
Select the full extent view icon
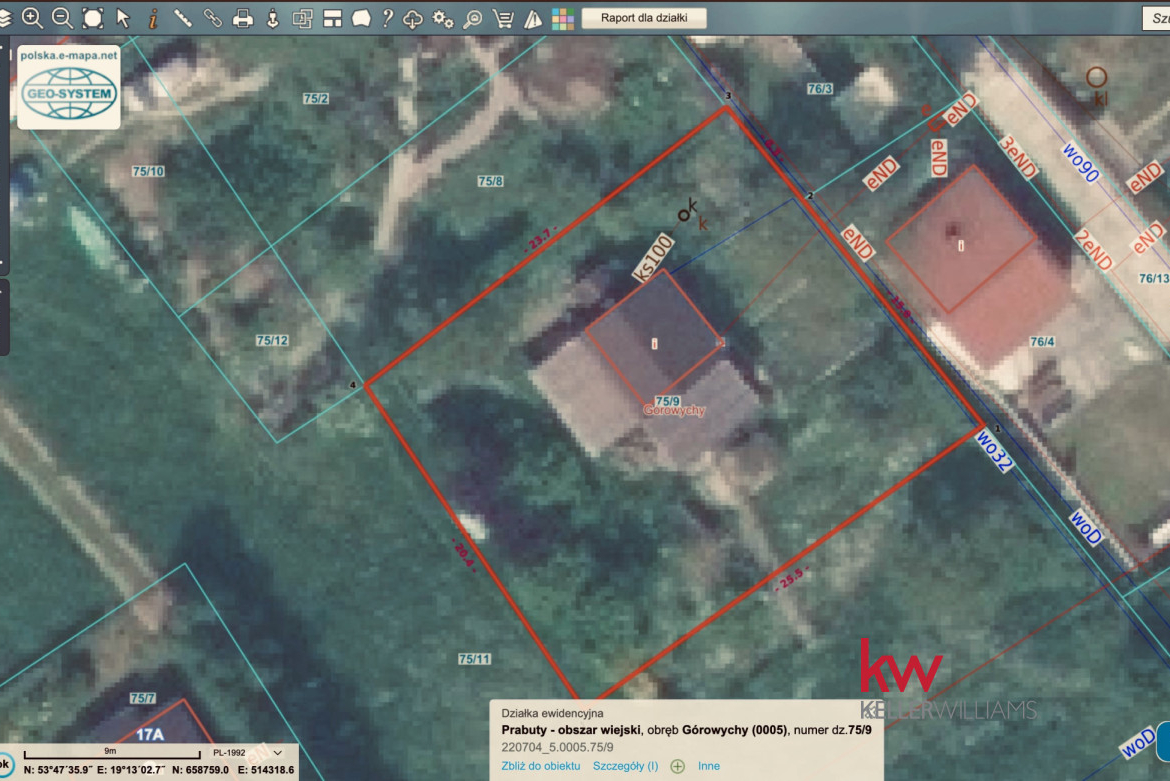[93, 18]
